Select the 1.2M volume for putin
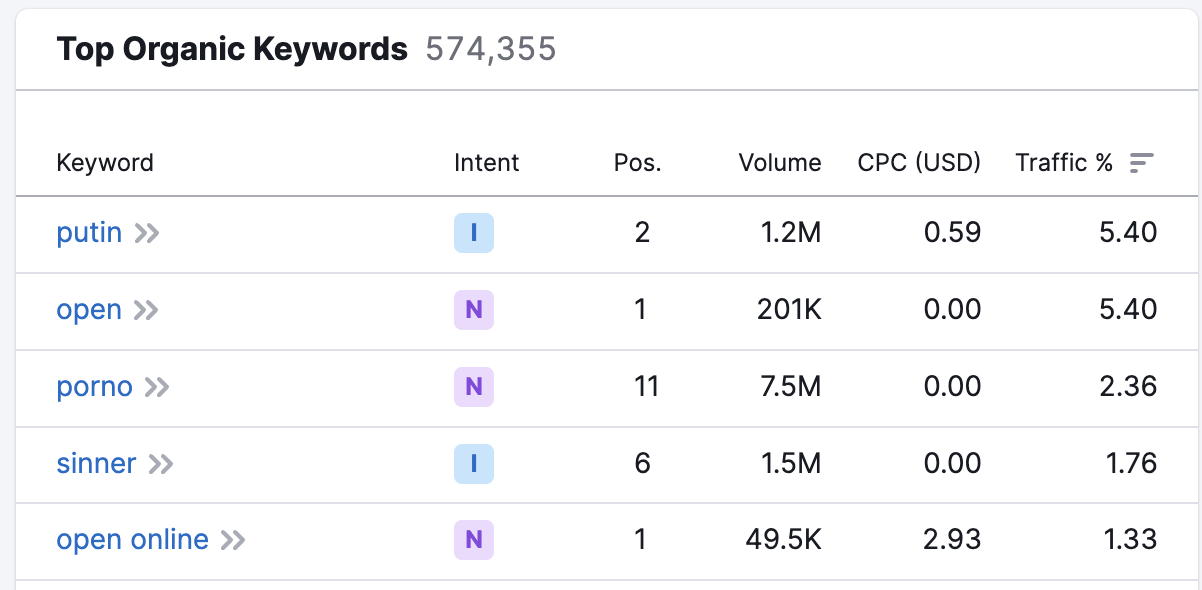The width and height of the screenshot is (1202, 590). tap(790, 234)
